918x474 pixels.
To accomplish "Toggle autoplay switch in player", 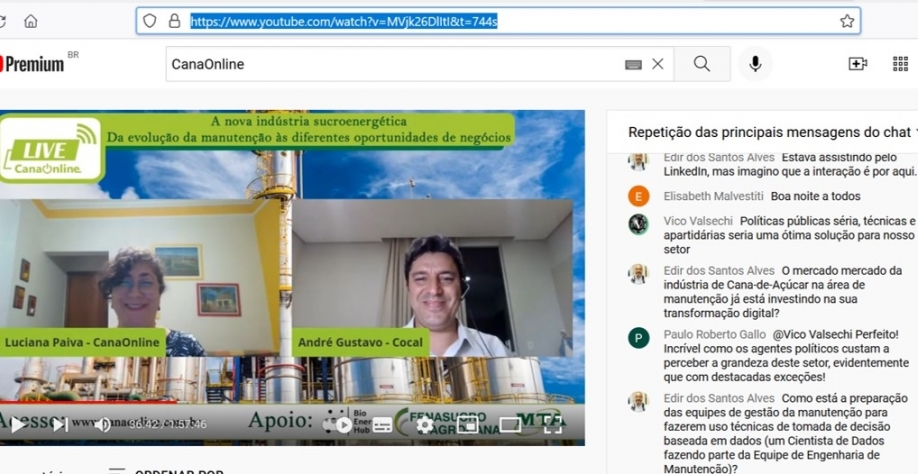I will pos(342,424).
